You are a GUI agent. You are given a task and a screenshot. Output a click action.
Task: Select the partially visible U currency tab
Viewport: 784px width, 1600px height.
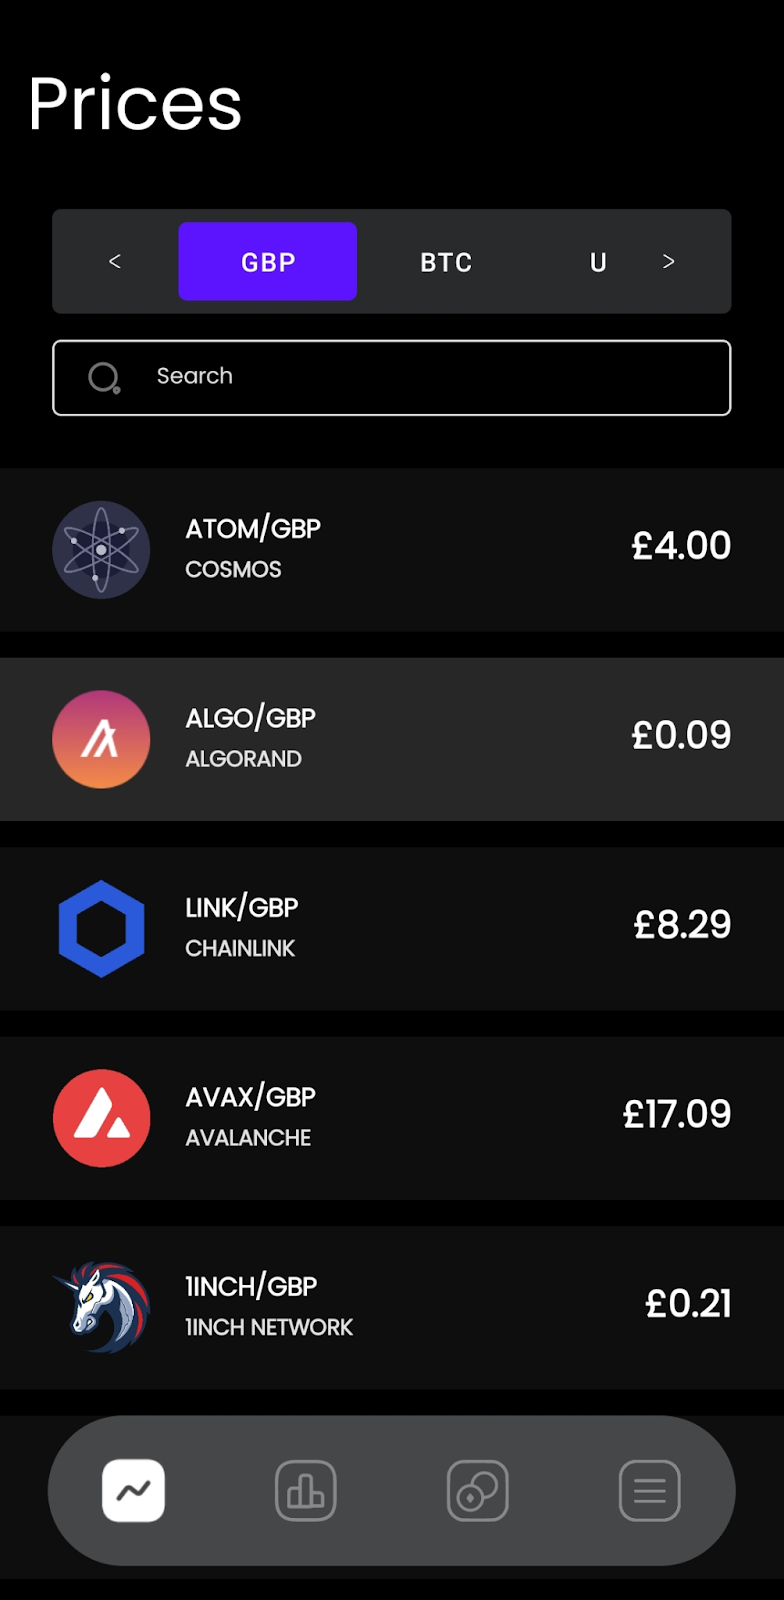click(x=598, y=262)
